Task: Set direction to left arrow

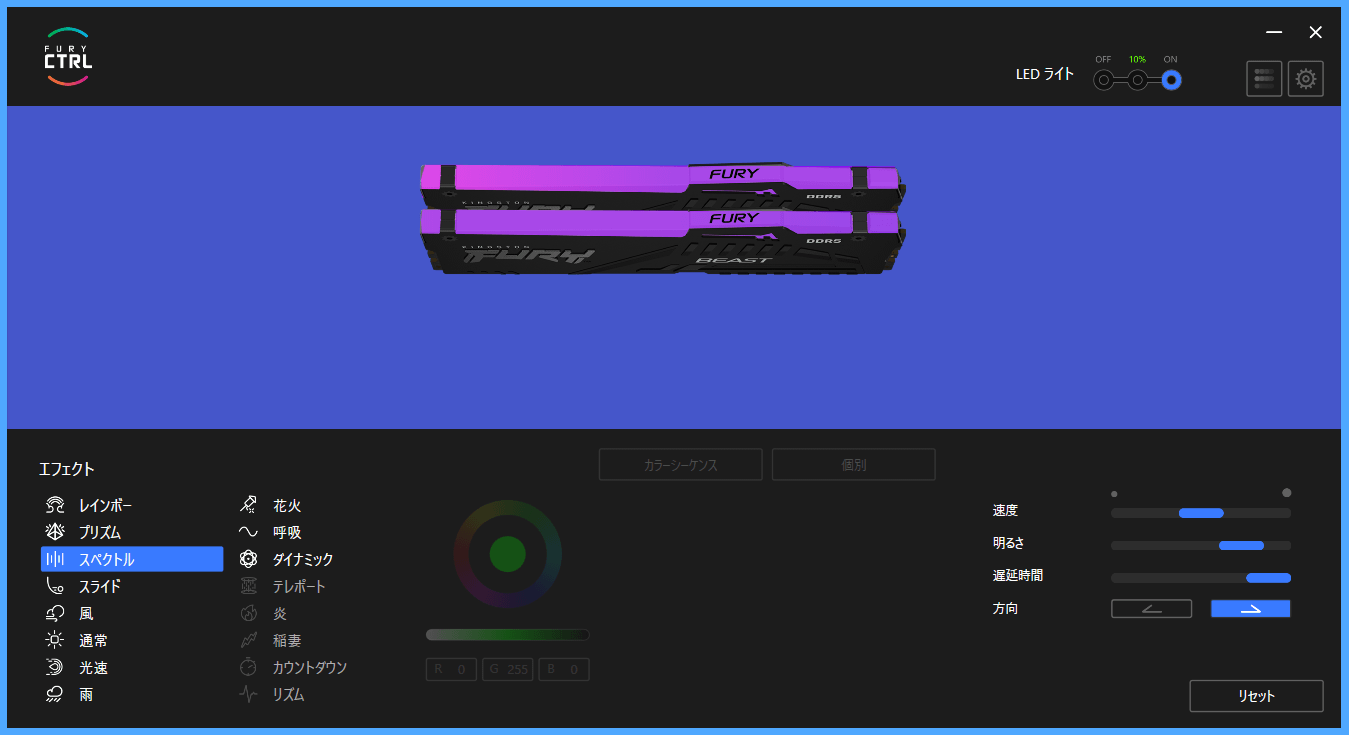Action: coord(1151,609)
